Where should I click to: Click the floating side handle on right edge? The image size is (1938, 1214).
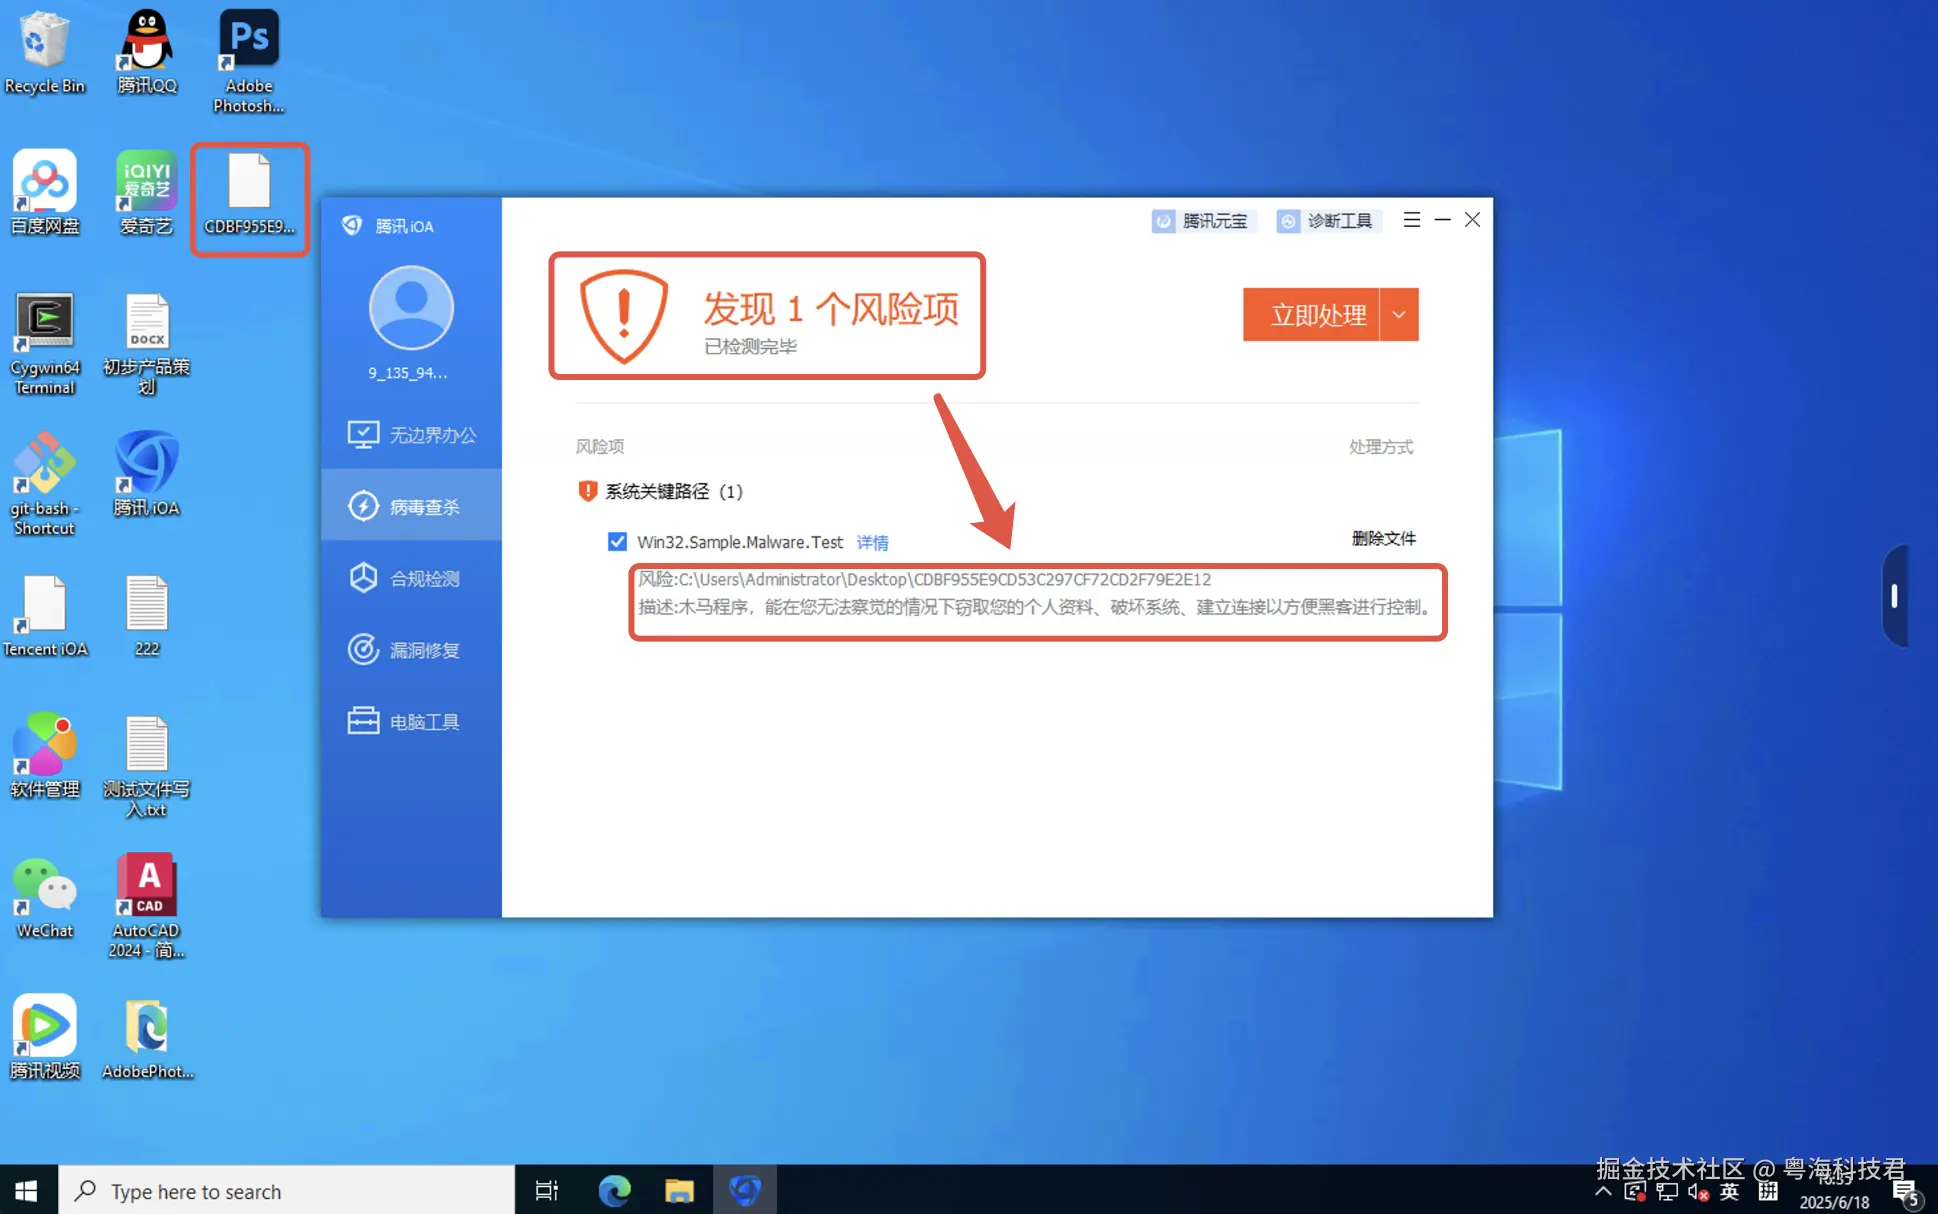(x=1894, y=596)
